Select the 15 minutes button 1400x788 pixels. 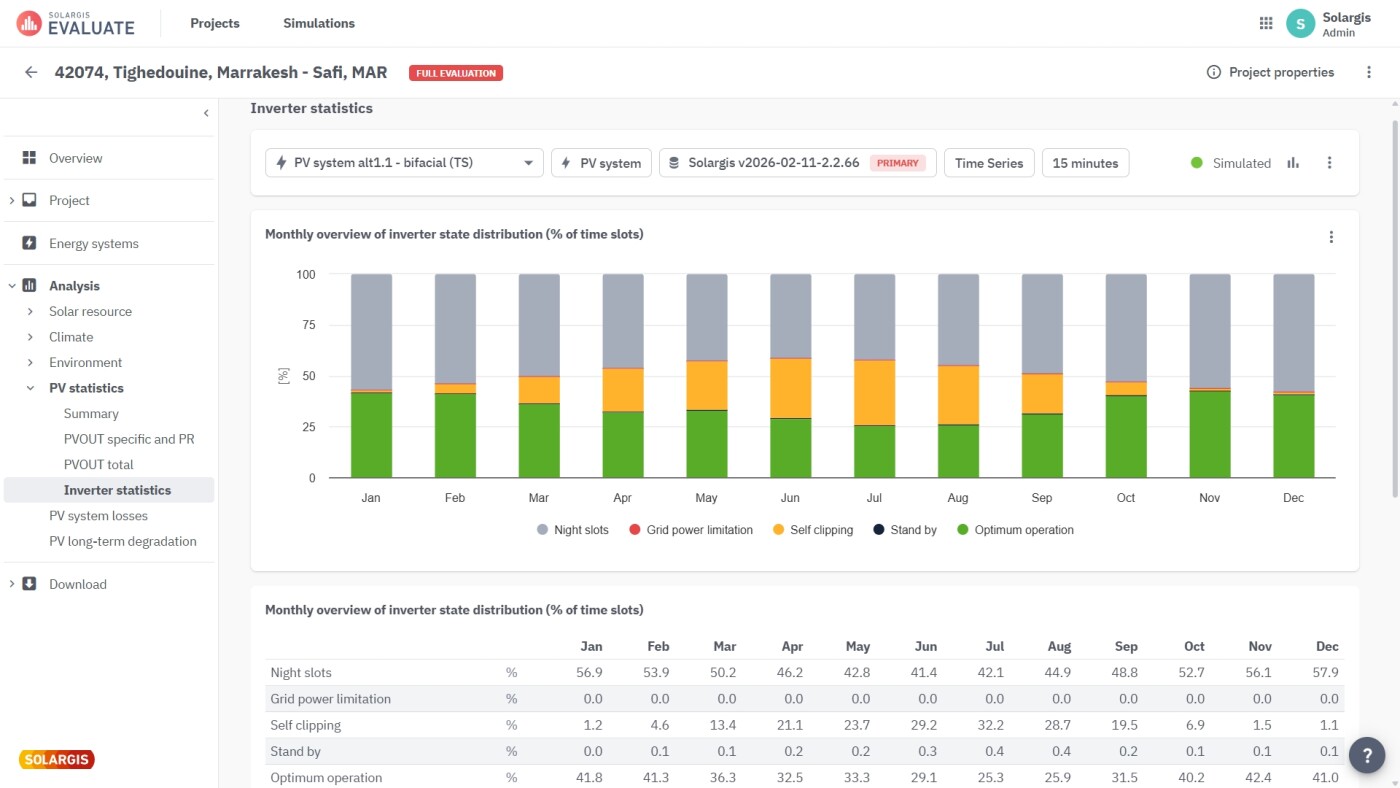coord(1085,163)
